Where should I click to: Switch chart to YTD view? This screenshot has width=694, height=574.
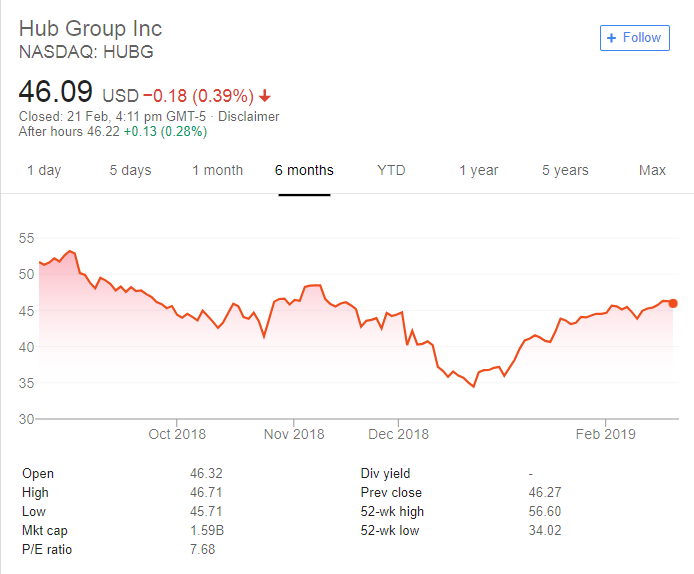coord(391,170)
